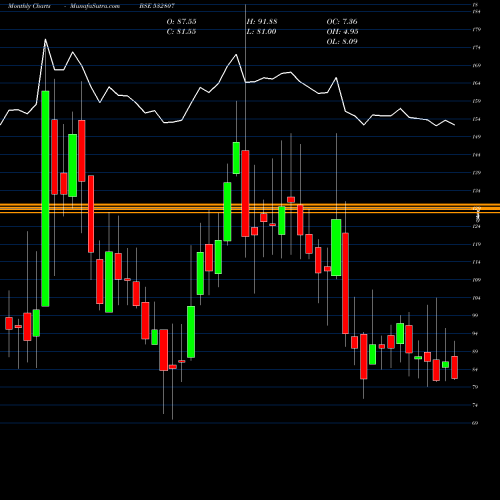
Task: Click the last red candle on the right
Action: [x=454, y=367]
